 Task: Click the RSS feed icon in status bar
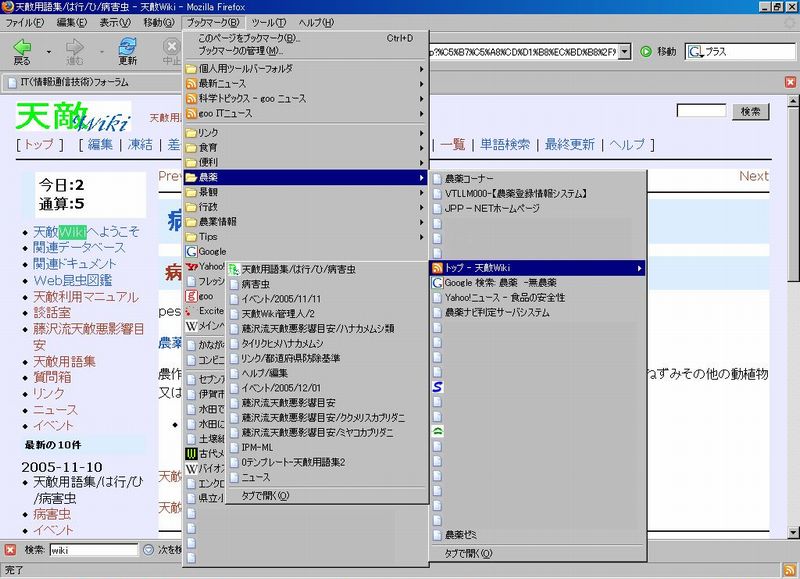pyautogui.click(x=789, y=569)
